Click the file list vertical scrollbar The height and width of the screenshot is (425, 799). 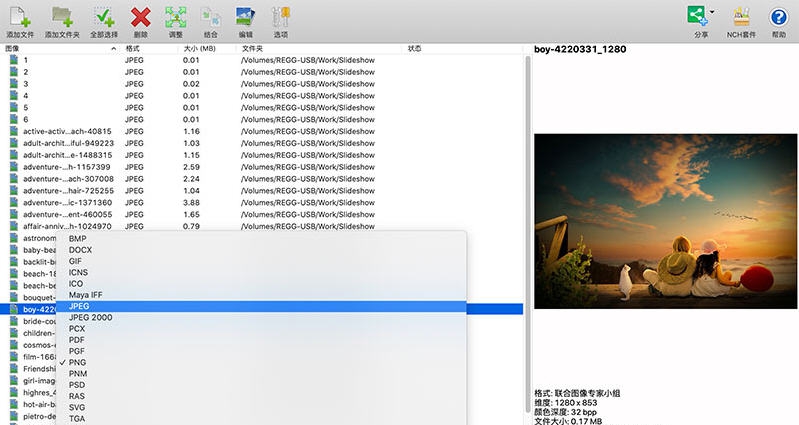528,234
